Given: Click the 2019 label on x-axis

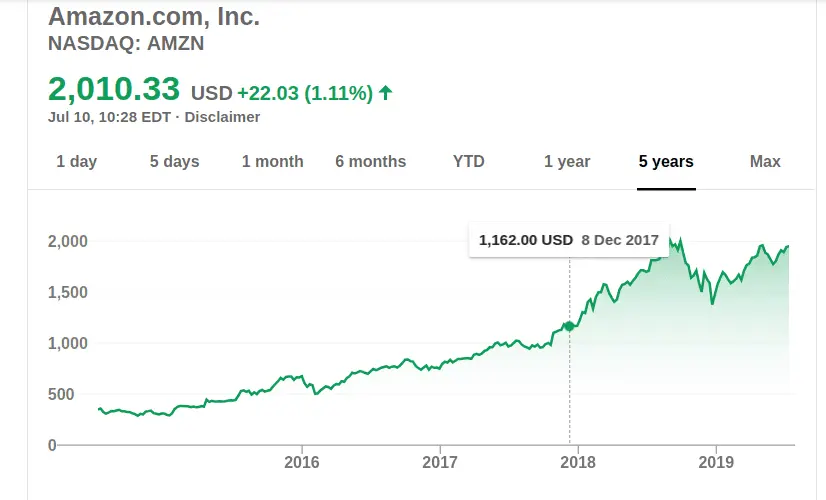Looking at the screenshot, I should (x=716, y=462).
